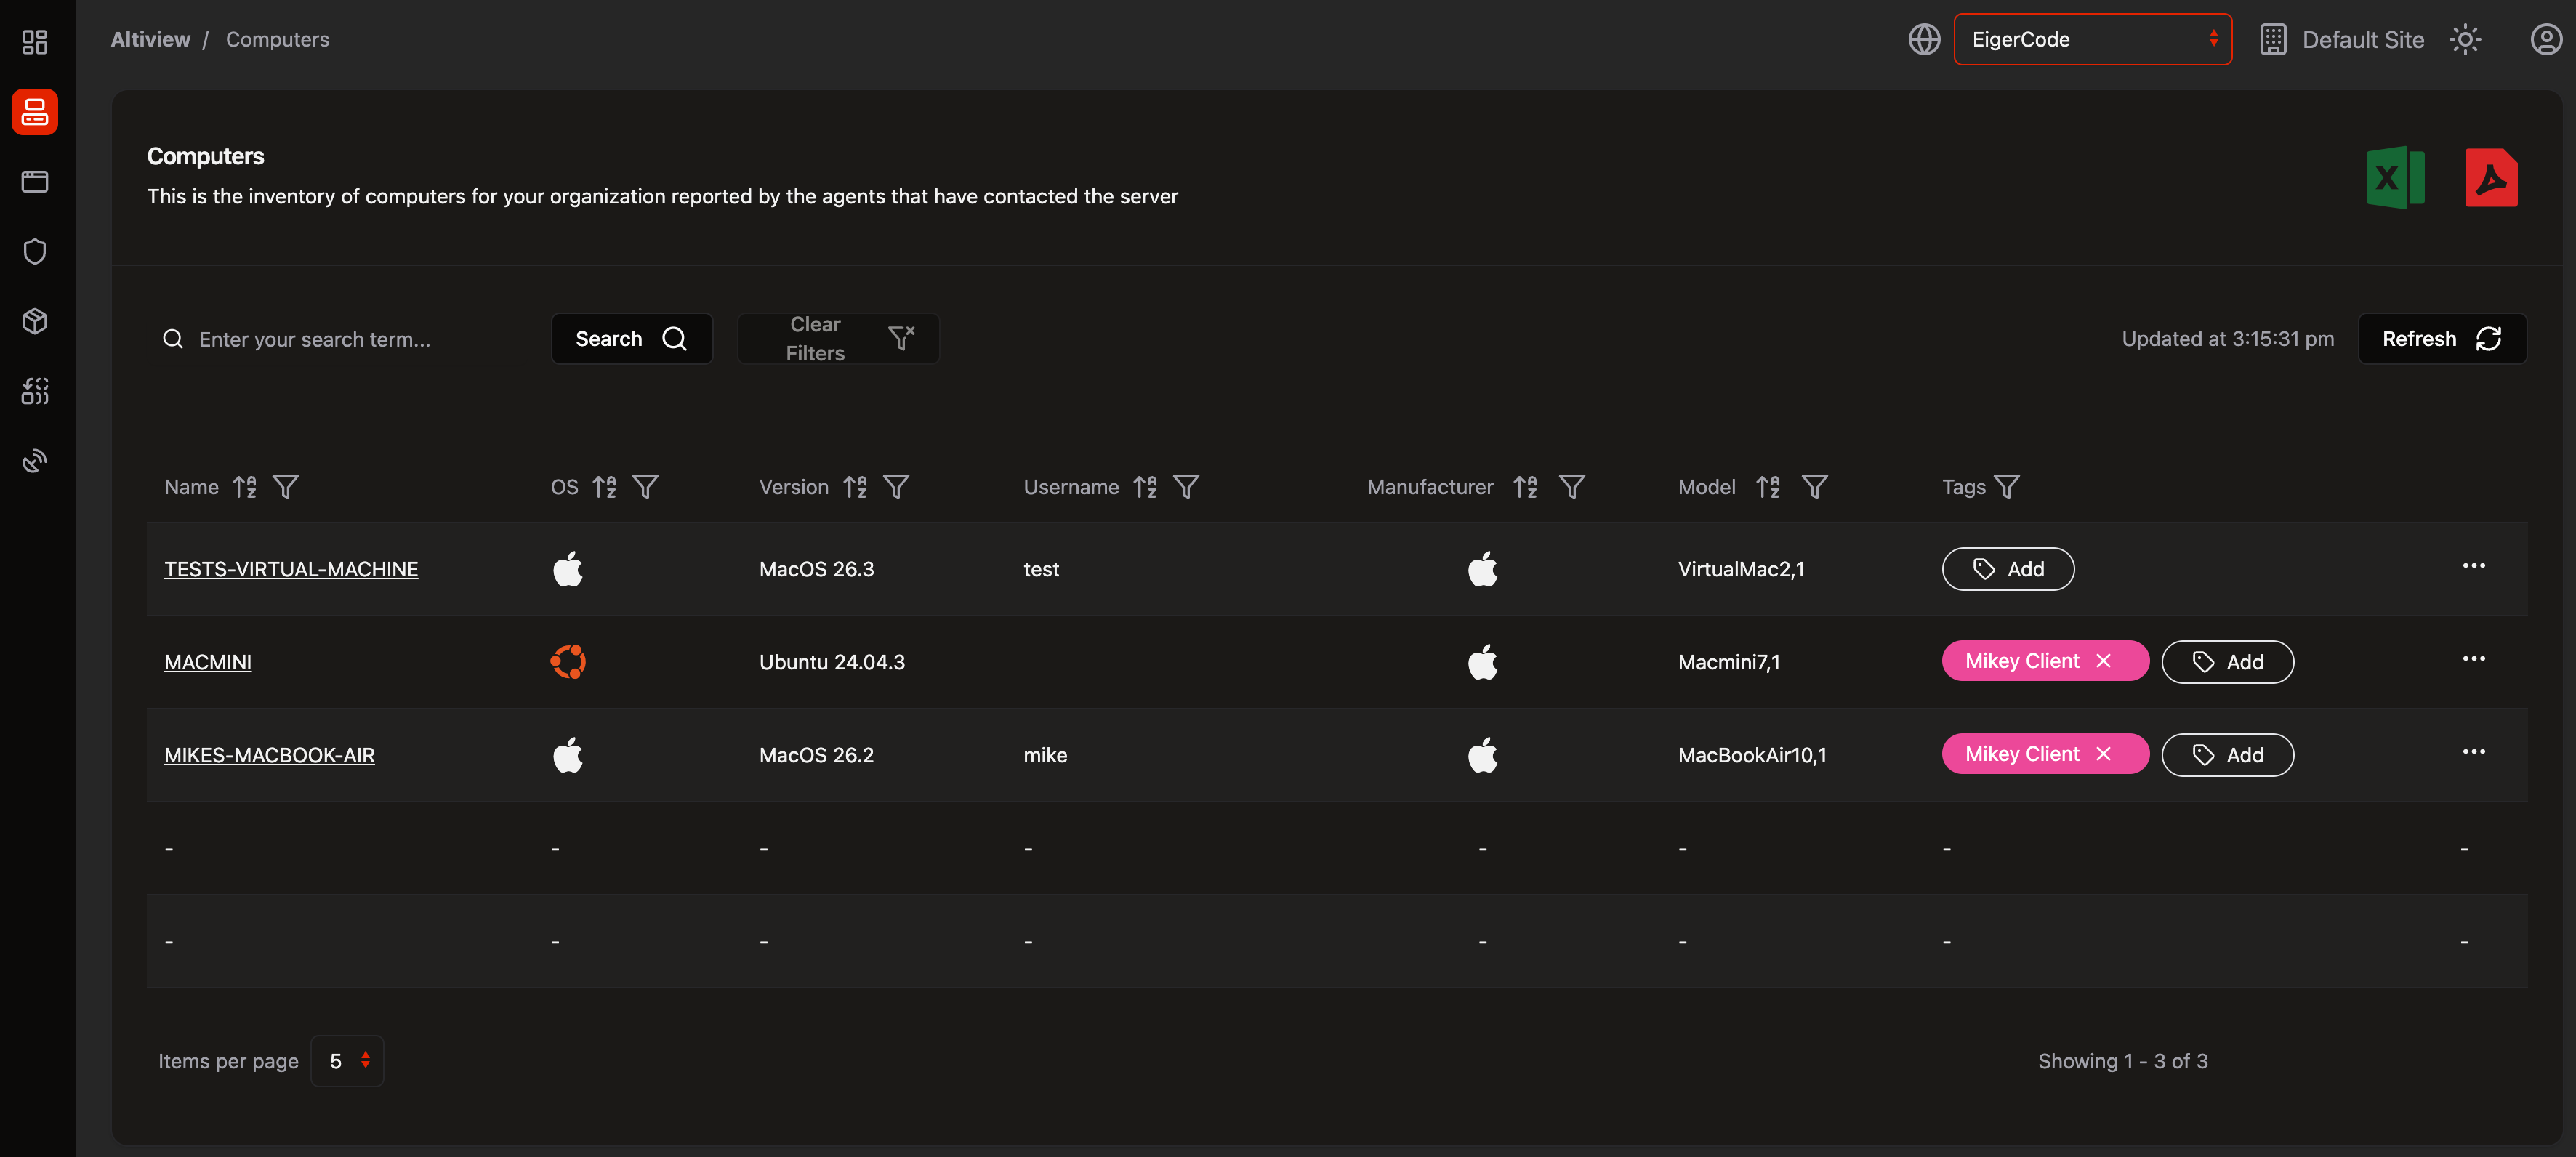
Task: Open the EigerCode organization dropdown
Action: point(2092,39)
